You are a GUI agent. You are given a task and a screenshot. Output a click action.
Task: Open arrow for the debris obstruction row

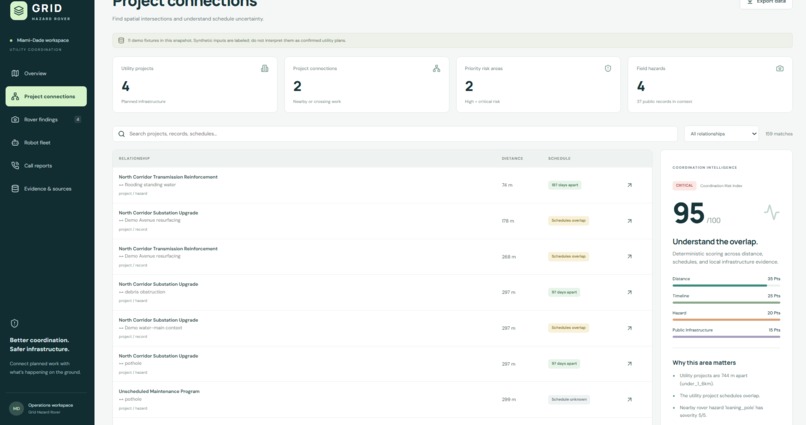pyautogui.click(x=629, y=292)
